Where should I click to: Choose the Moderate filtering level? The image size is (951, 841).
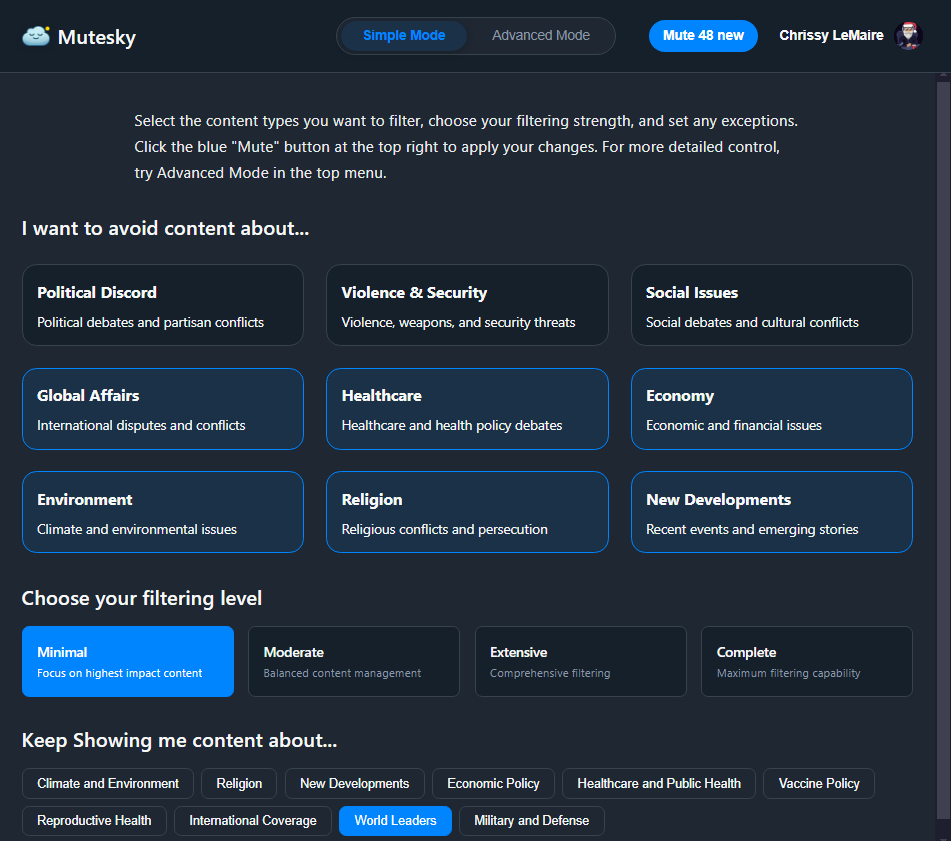tap(354, 661)
